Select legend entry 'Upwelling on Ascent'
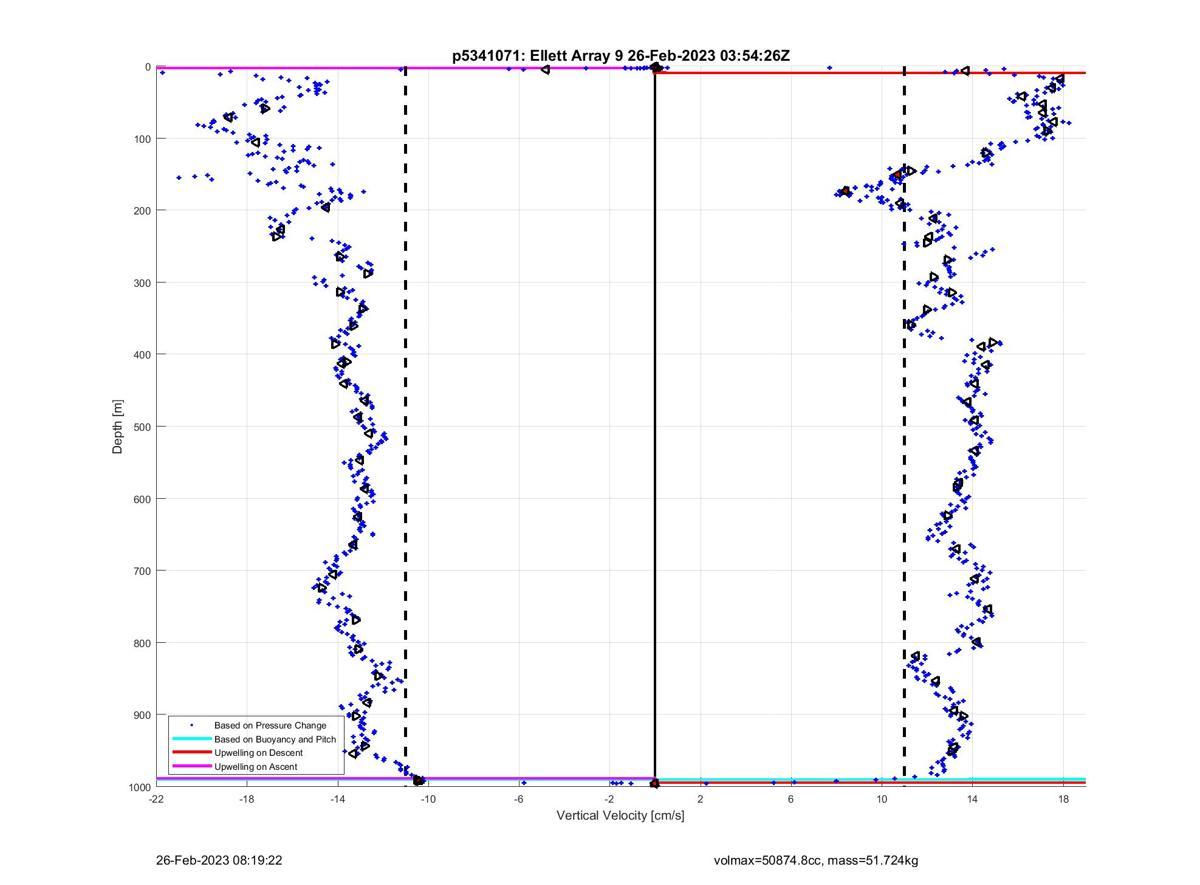The width and height of the screenshot is (1200, 885). (255, 767)
